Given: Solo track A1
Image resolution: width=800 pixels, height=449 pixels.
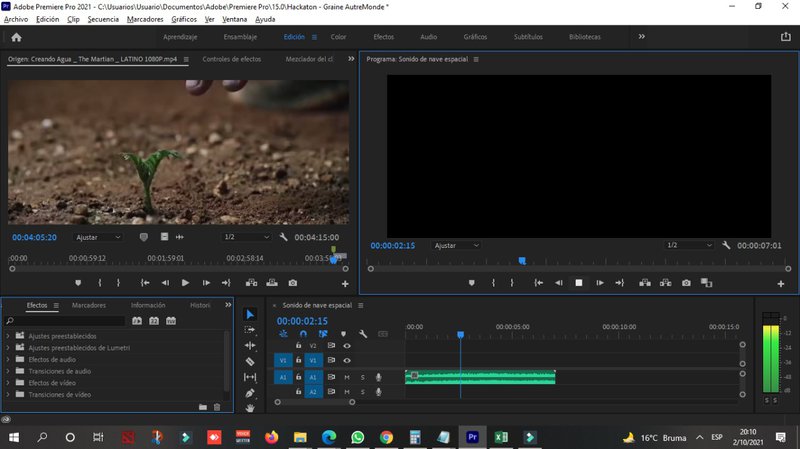Looking at the screenshot, I should 363,377.
